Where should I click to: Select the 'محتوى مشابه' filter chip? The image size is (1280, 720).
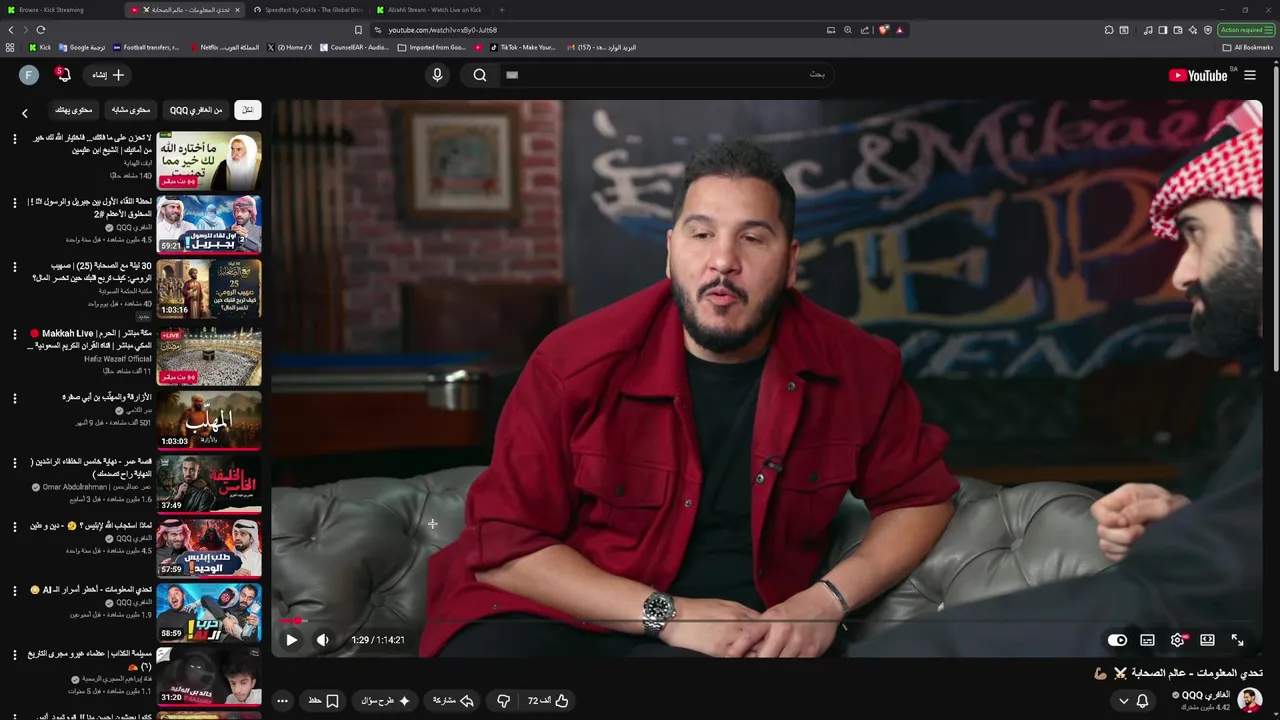[131, 110]
